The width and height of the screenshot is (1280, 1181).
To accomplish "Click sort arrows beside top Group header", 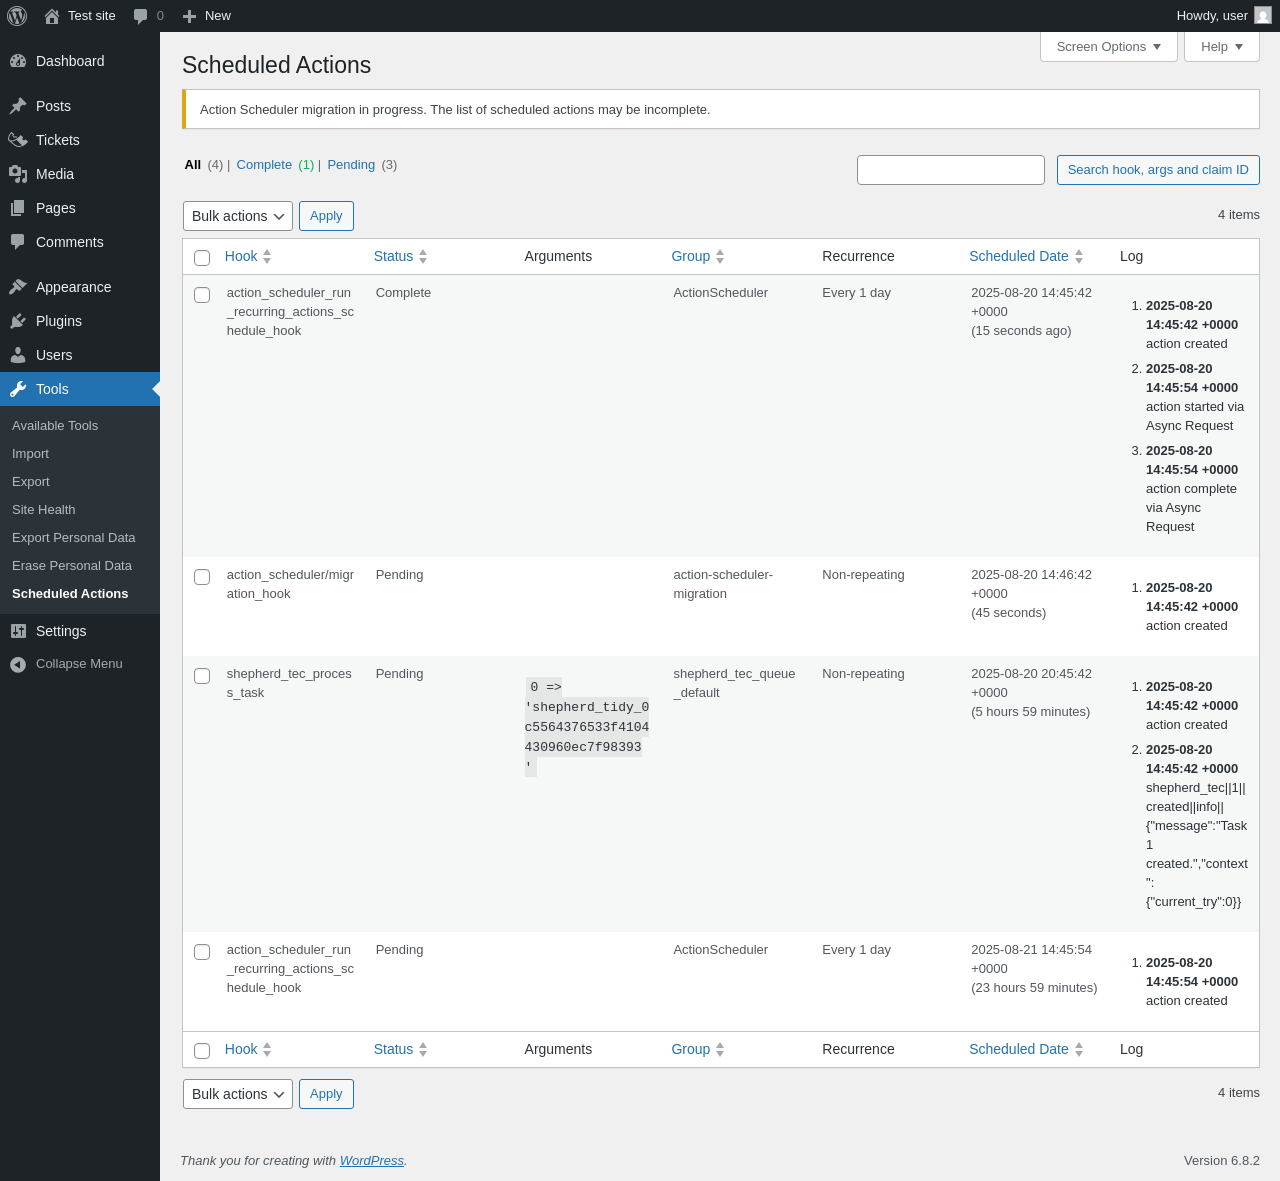I will point(720,257).
